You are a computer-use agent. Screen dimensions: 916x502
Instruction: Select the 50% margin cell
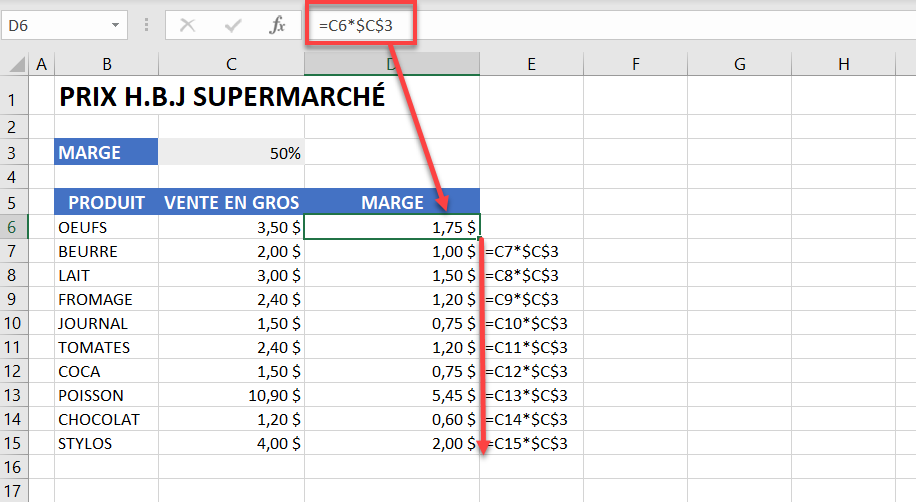(231, 152)
